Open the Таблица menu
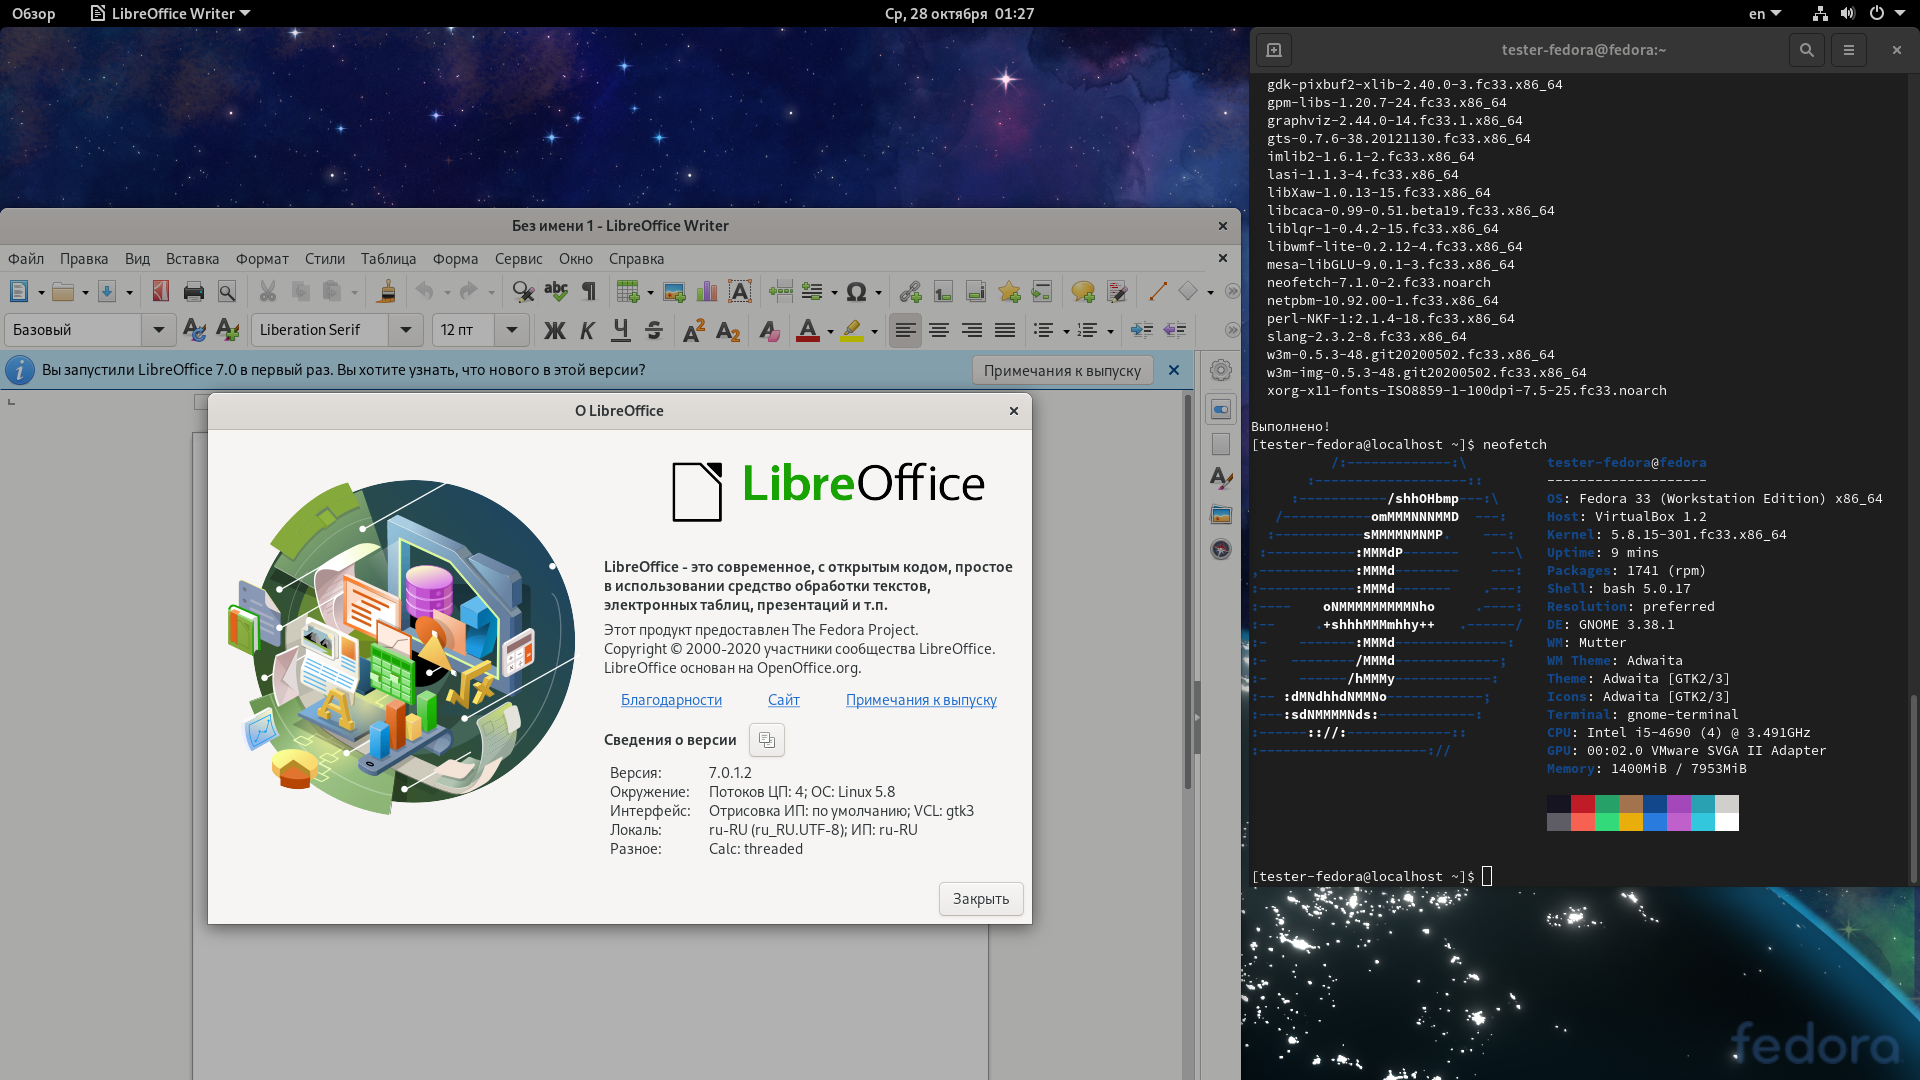The width and height of the screenshot is (1920, 1080). 388,258
